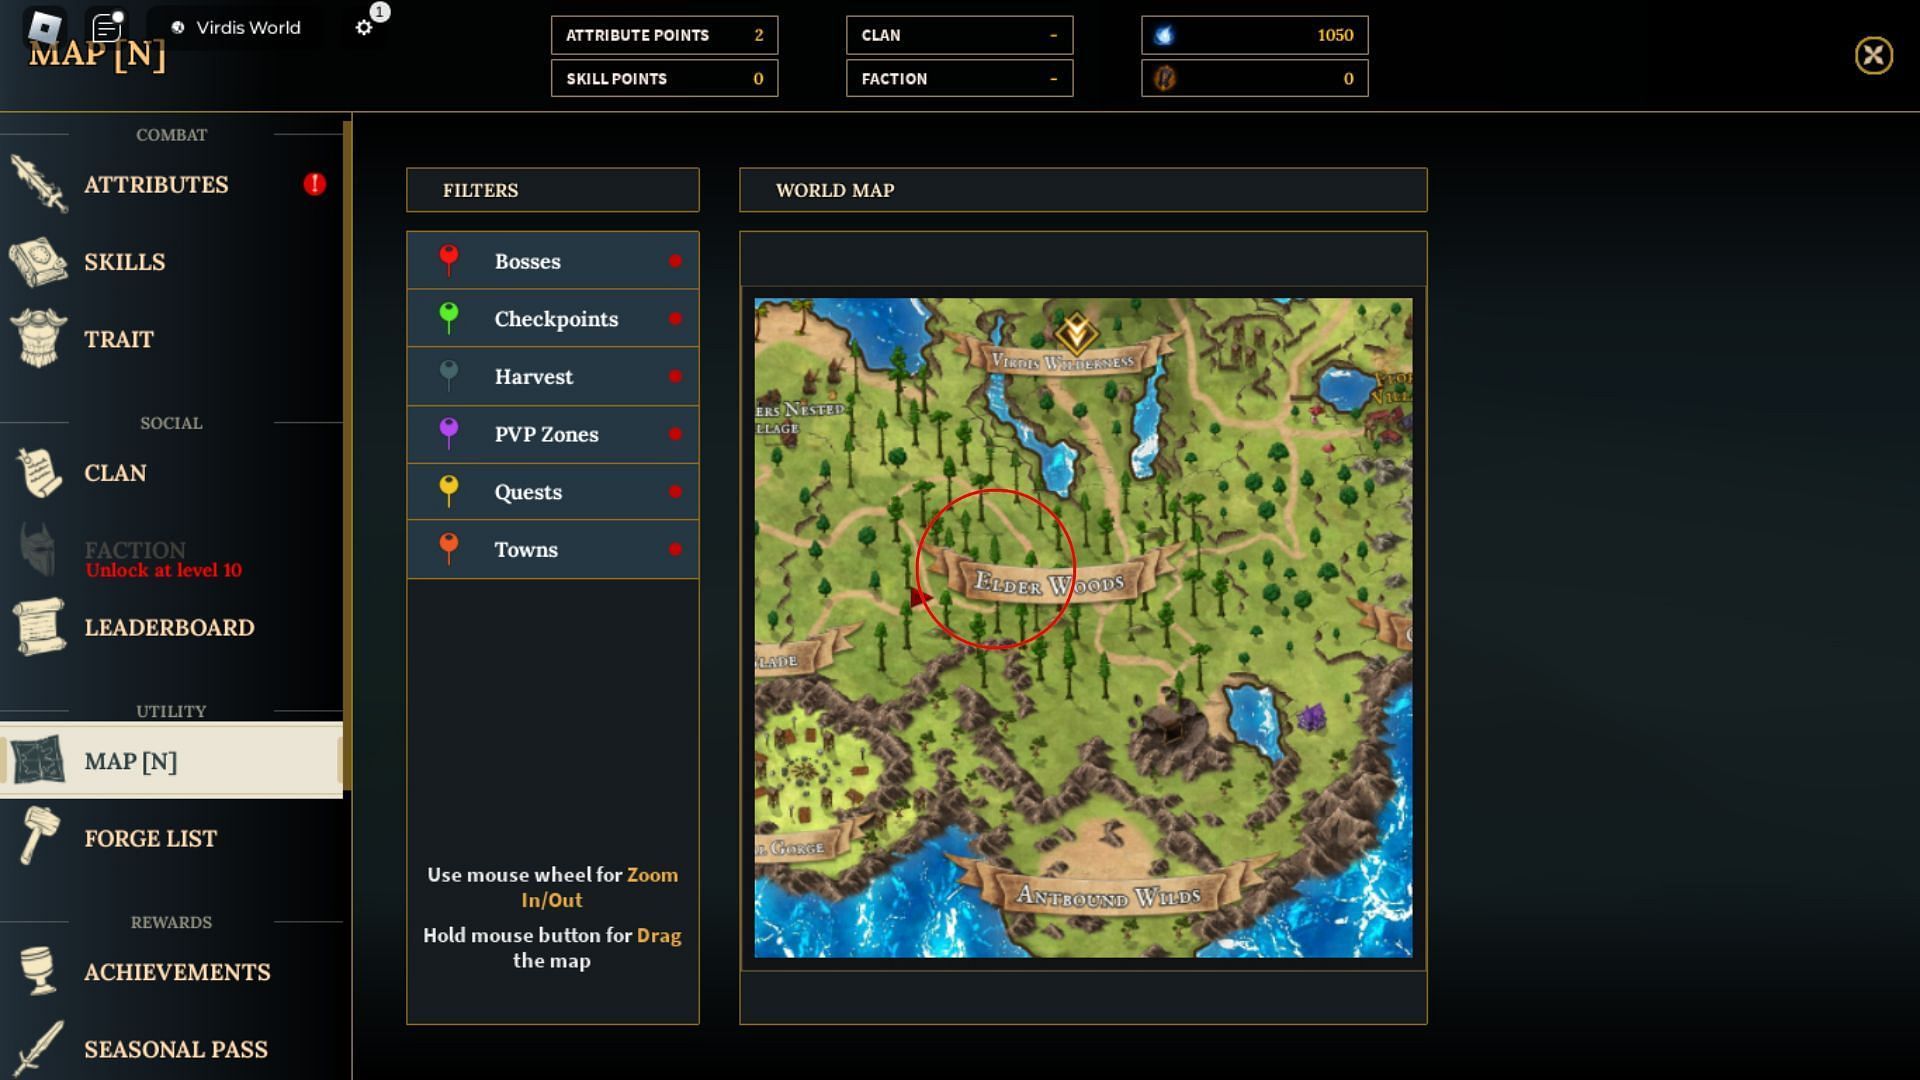Select the Map utility tab

pyautogui.click(x=169, y=761)
